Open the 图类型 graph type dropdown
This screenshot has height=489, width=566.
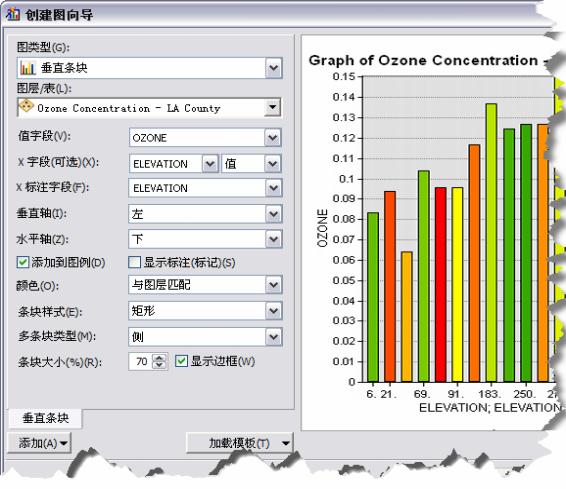click(274, 68)
